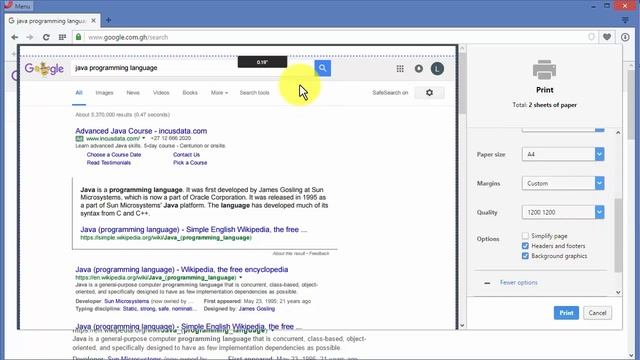Open the Margins Custom dropdown

pyautogui.click(x=563, y=183)
